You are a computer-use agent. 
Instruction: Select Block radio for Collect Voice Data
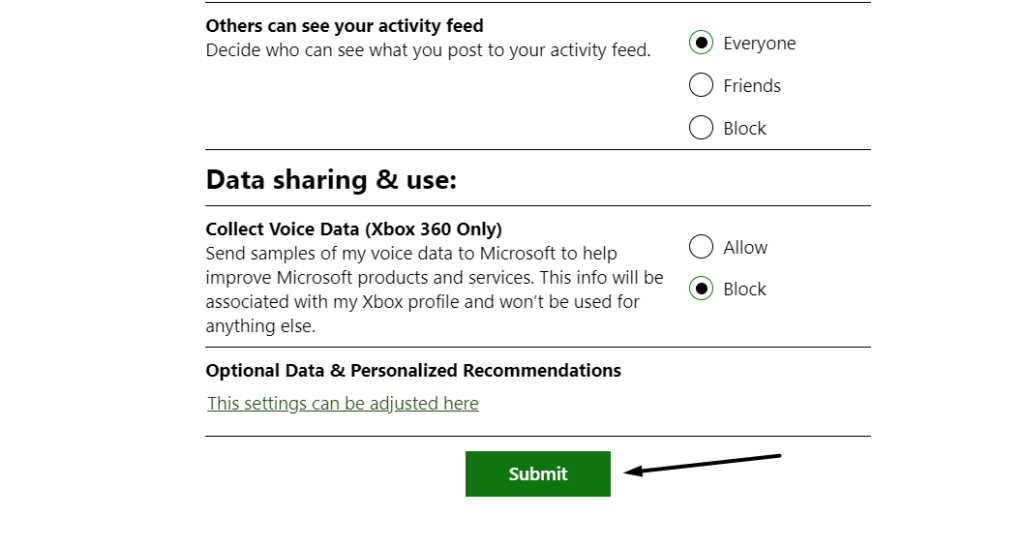[701, 289]
